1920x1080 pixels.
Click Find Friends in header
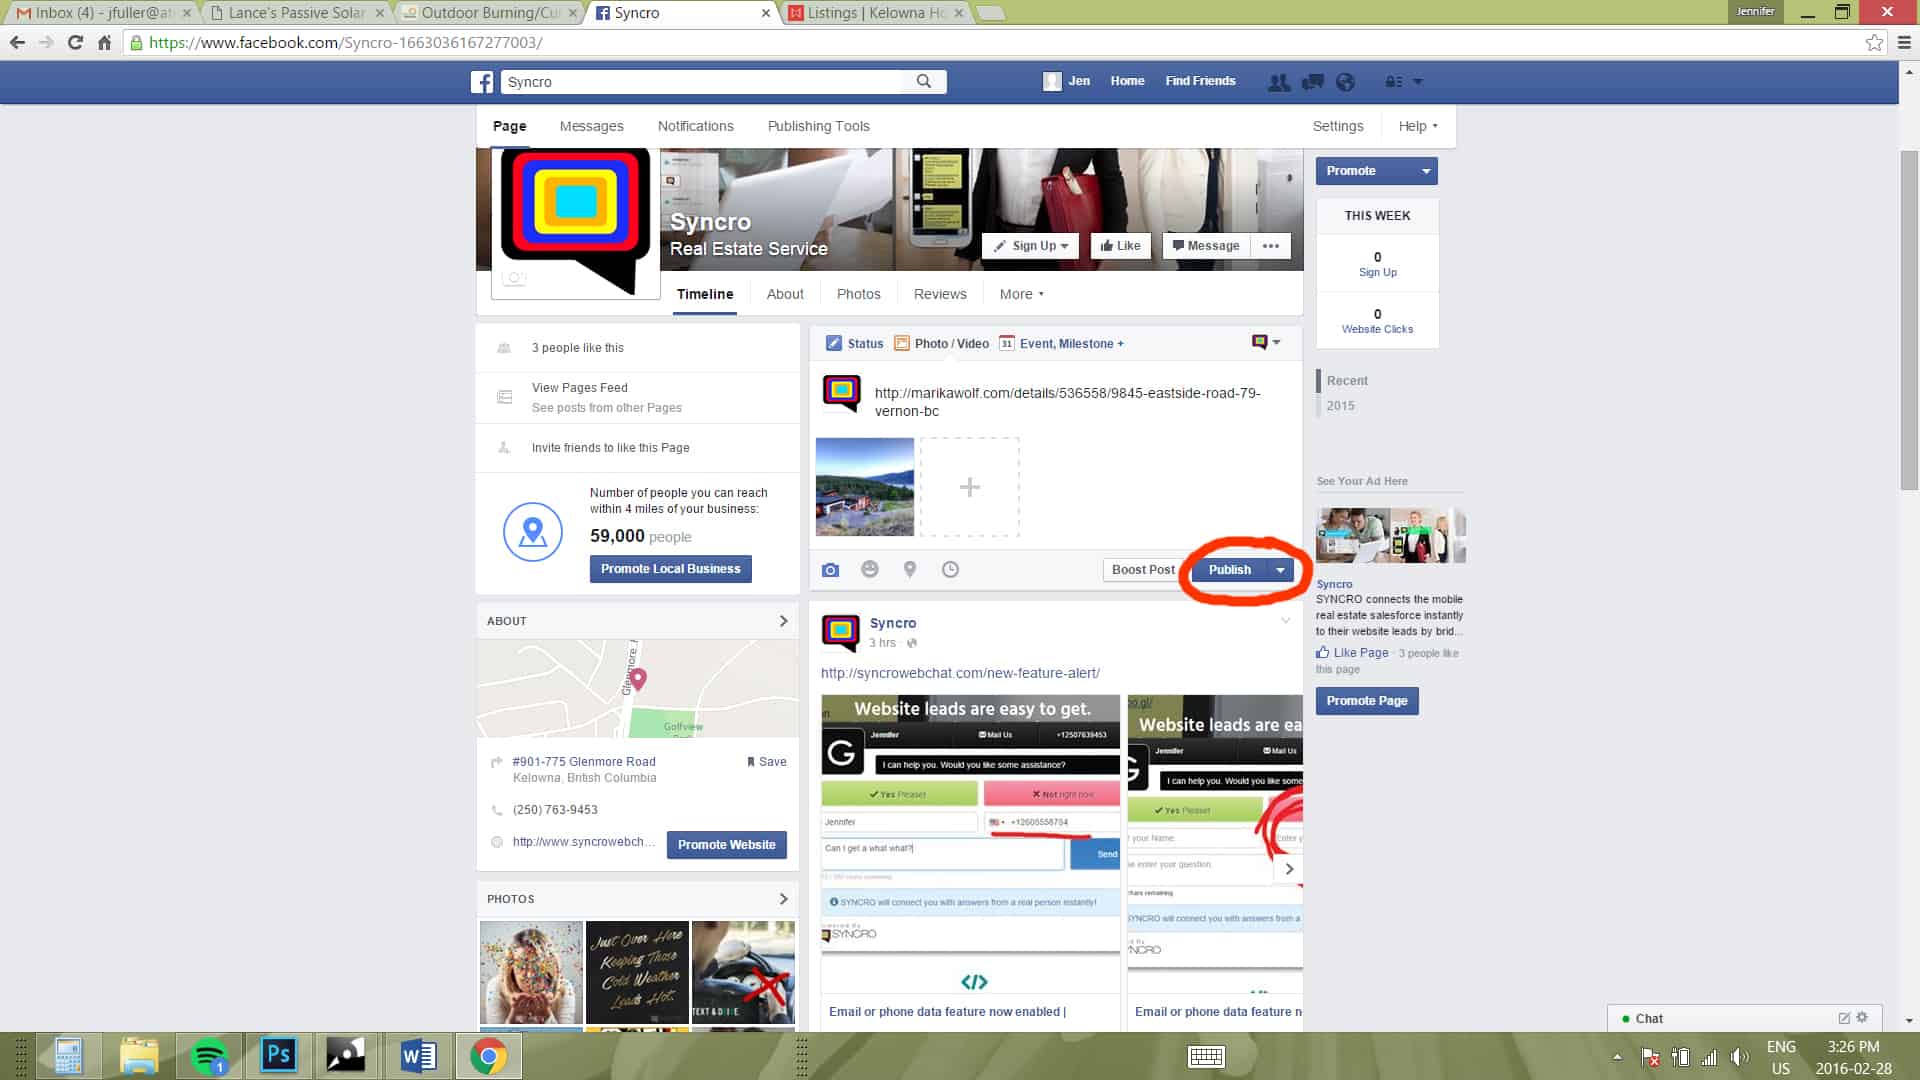pos(1200,81)
